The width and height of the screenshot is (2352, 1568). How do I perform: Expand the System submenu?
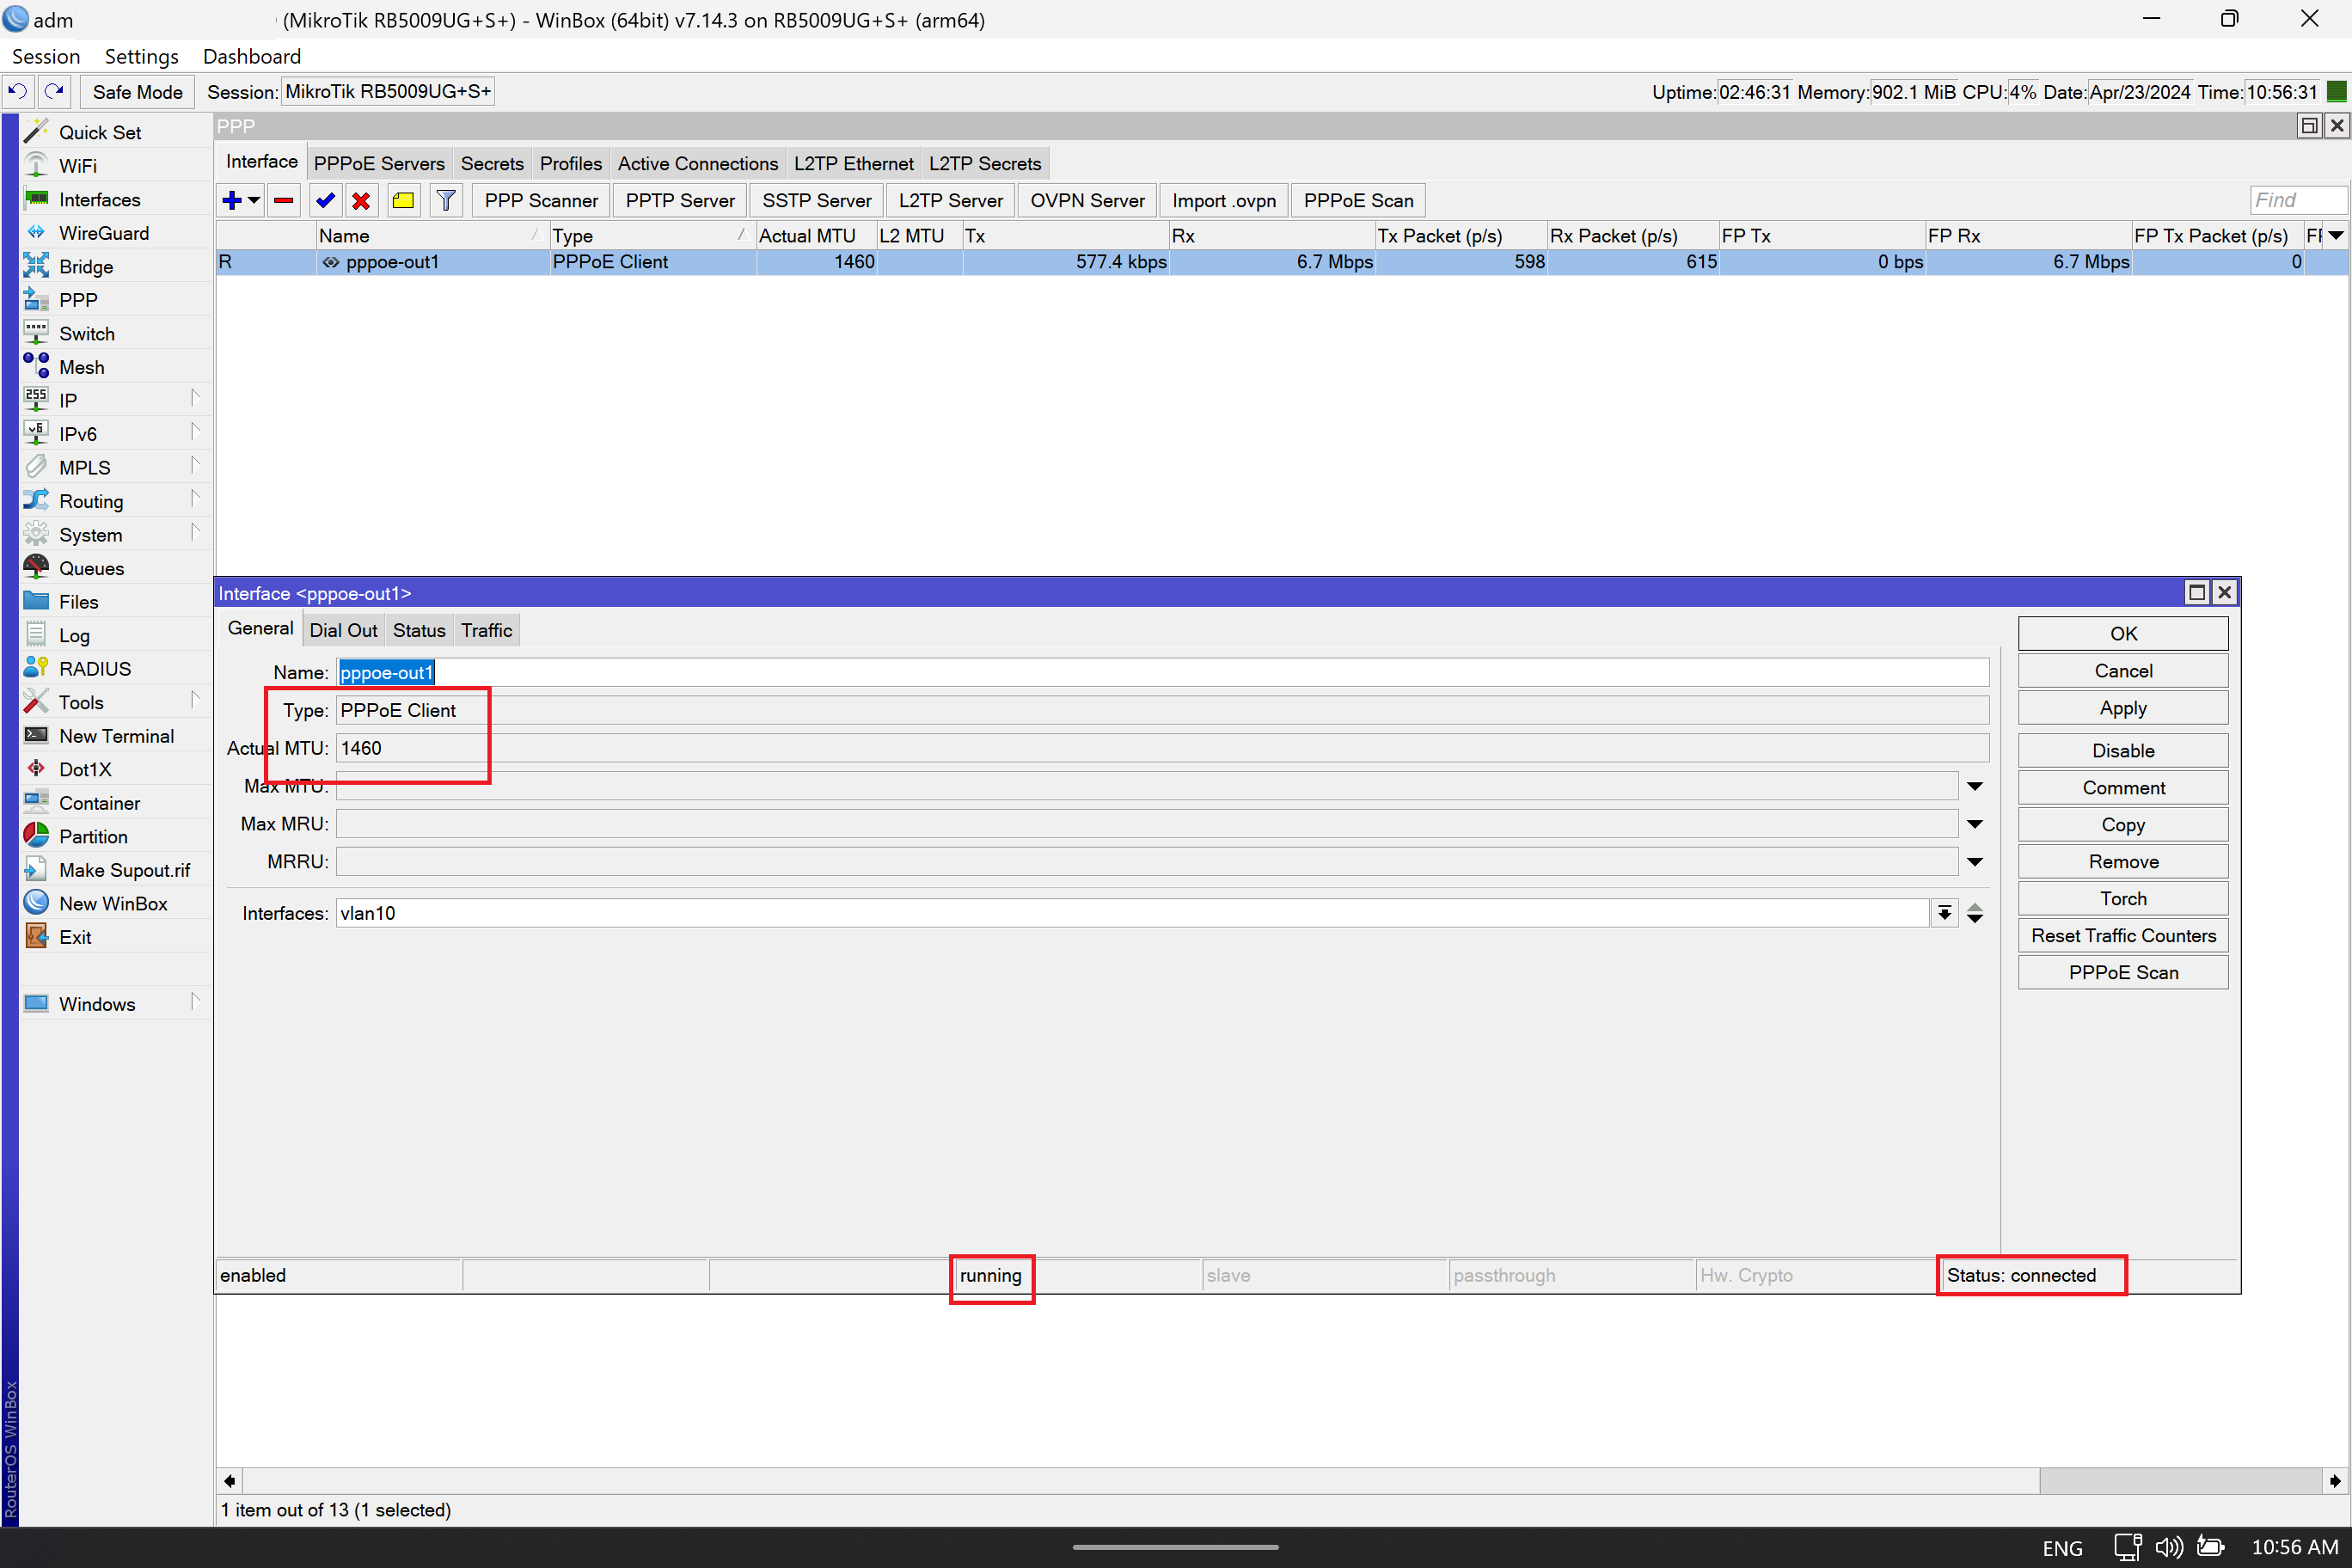(x=196, y=532)
